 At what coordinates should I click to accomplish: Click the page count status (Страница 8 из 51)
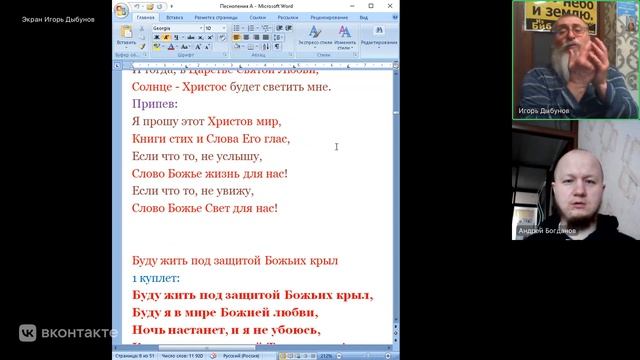[135, 356]
